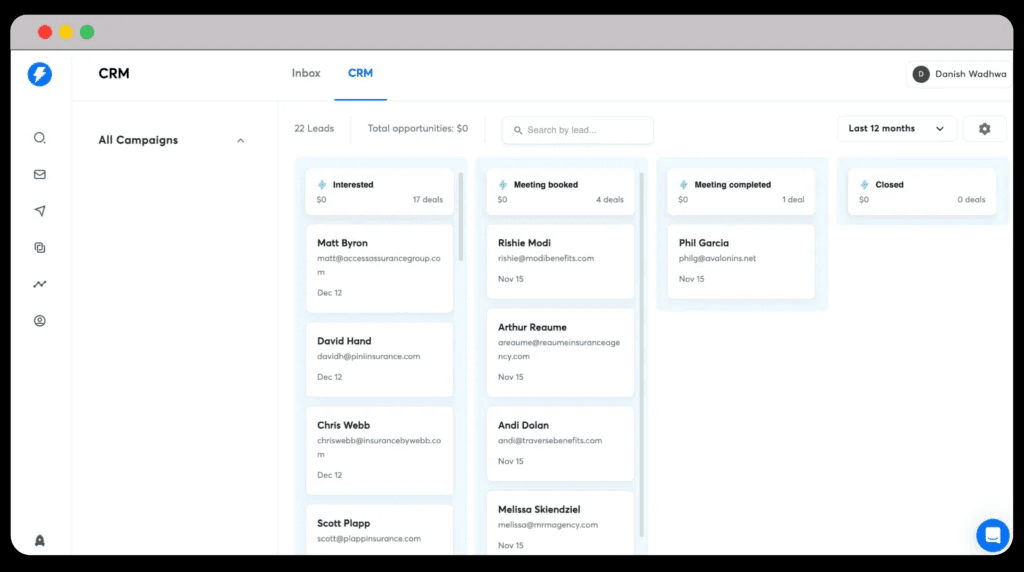Viewport: 1024px width, 572px height.
Task: Click the rocket icon in the sidebar
Action: click(x=40, y=541)
